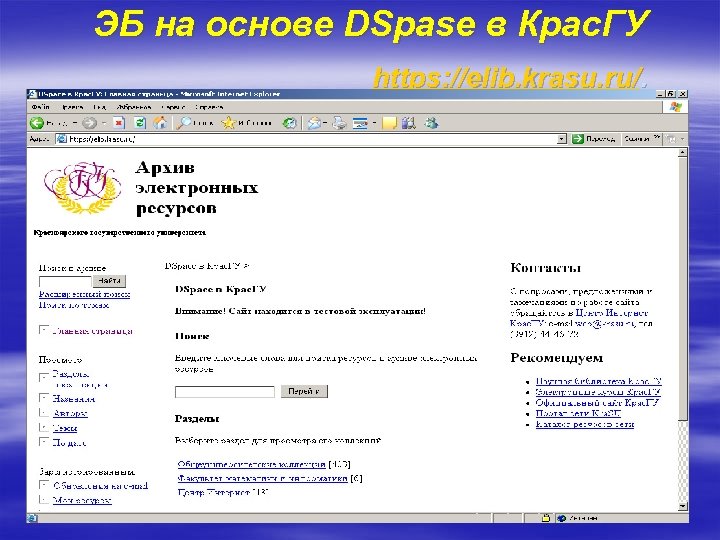Viewport: 720px width, 540px height.
Task: Open Favorites using the star icon
Action: (228, 123)
